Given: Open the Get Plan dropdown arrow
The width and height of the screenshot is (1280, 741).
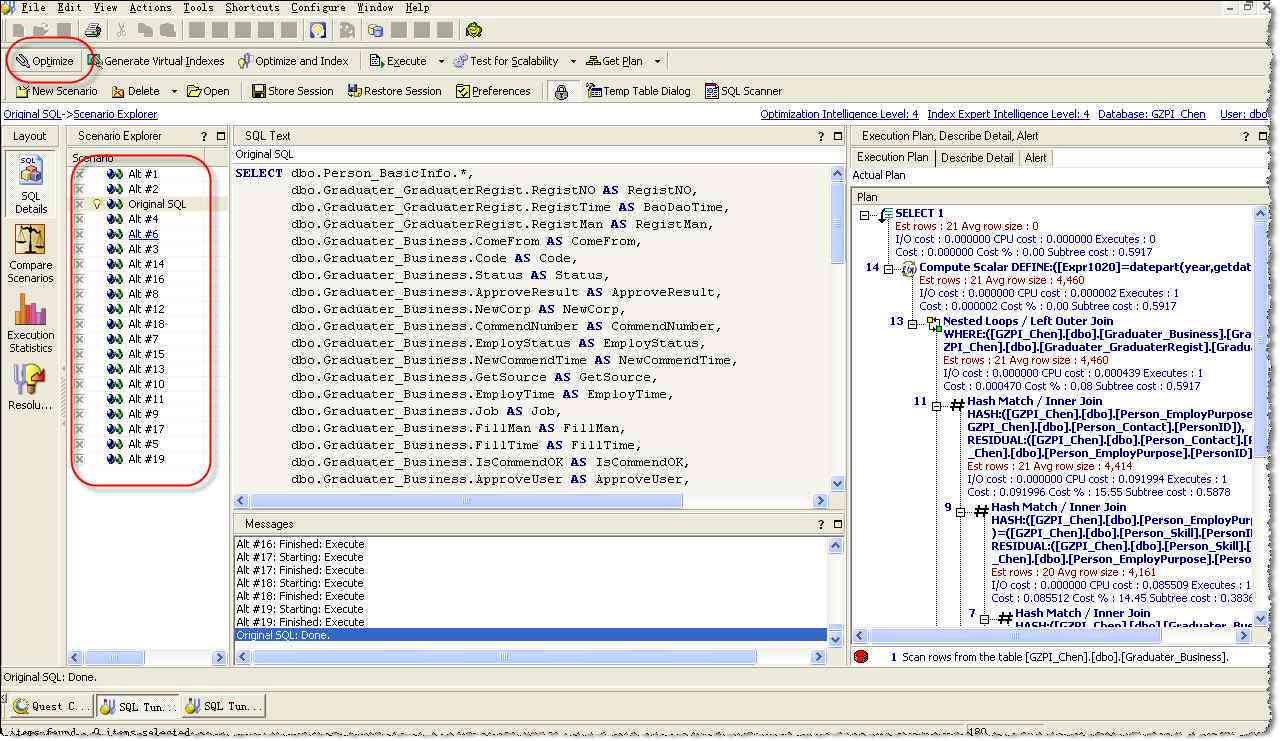Looking at the screenshot, I should (x=657, y=61).
